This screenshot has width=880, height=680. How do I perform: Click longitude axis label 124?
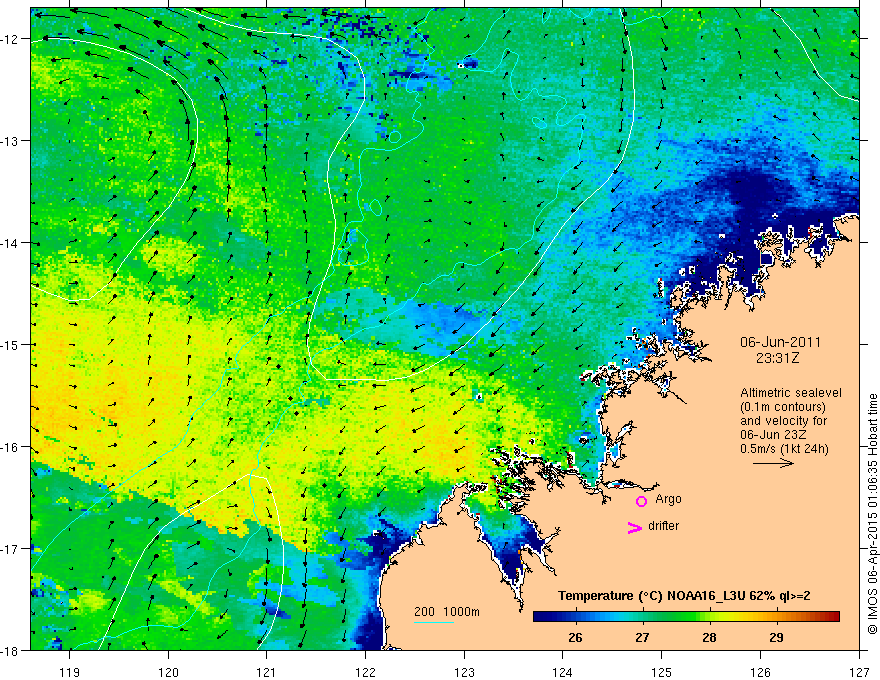(x=563, y=672)
